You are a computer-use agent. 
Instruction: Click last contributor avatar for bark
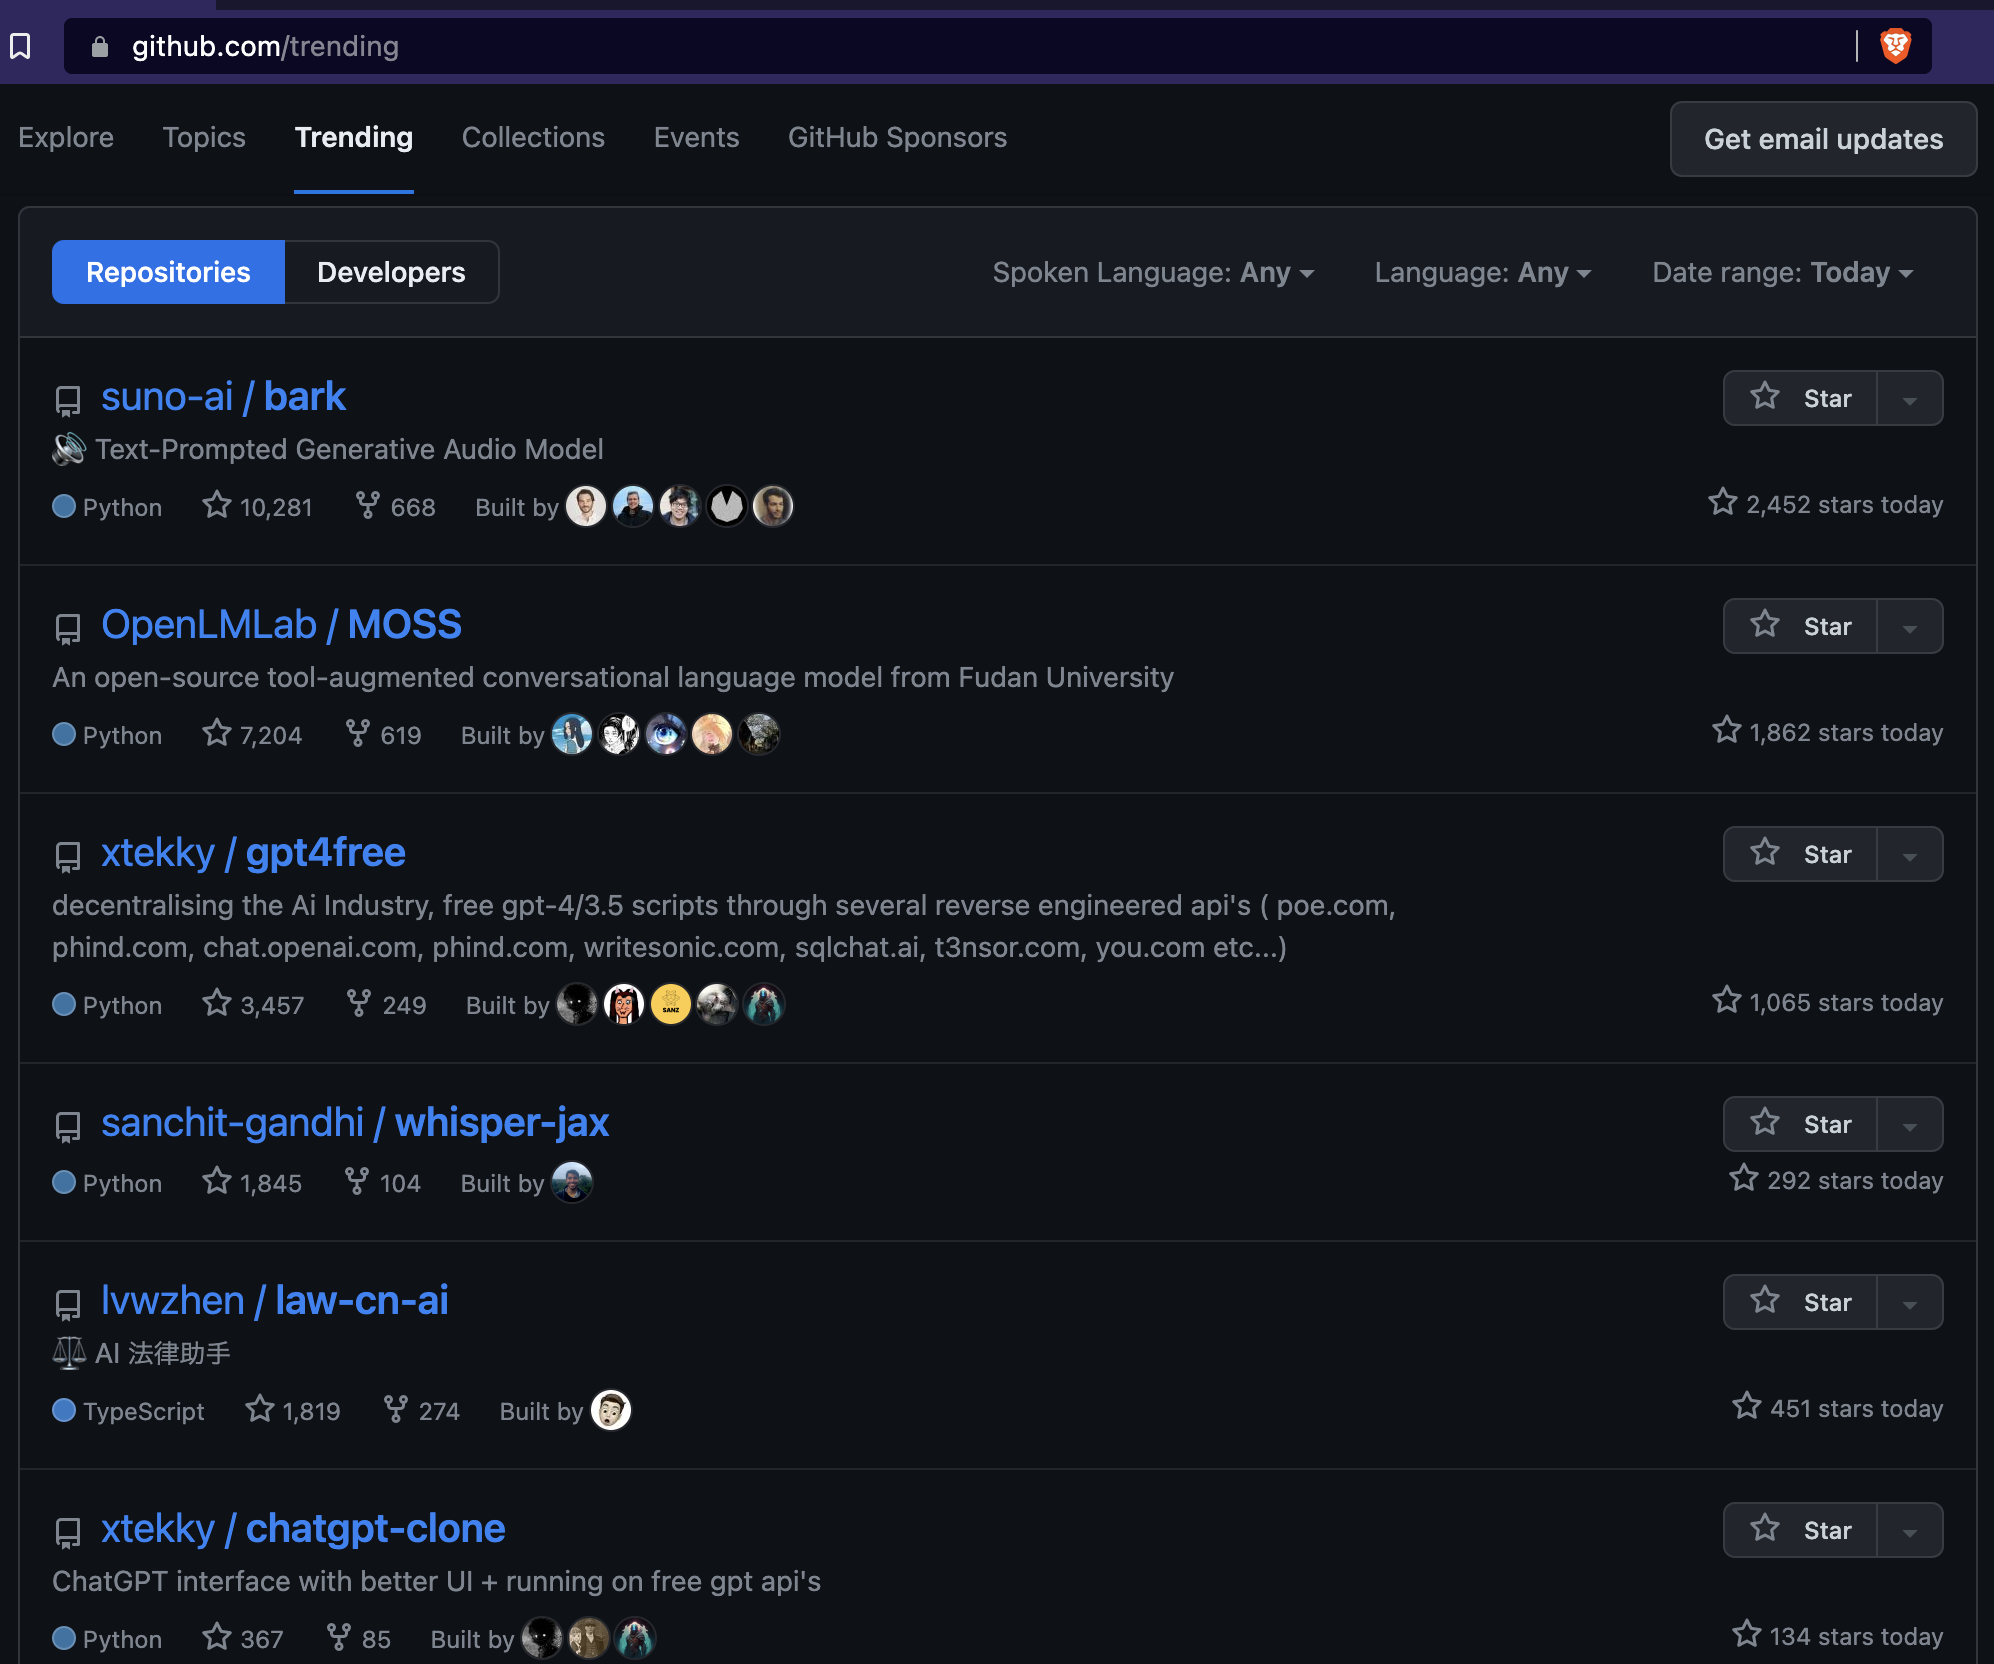(773, 506)
